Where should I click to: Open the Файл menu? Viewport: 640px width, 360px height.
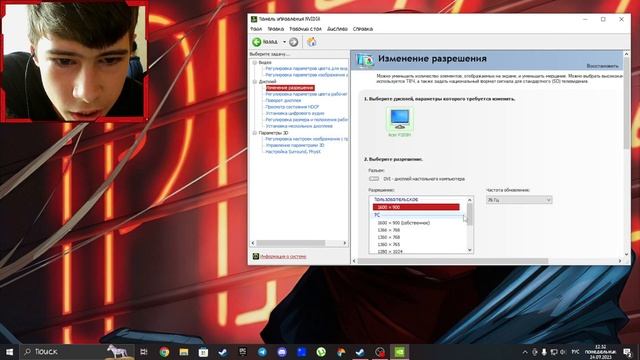pyautogui.click(x=256, y=29)
